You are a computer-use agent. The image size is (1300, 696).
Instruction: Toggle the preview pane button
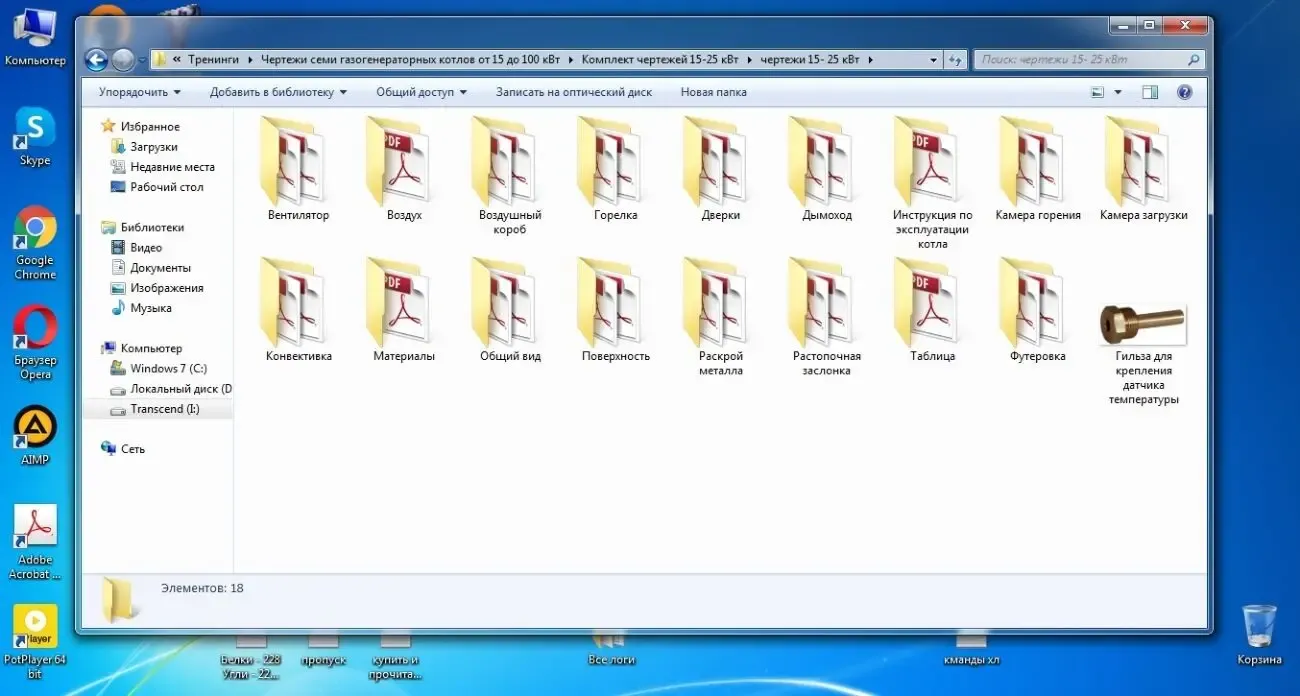coord(1150,92)
